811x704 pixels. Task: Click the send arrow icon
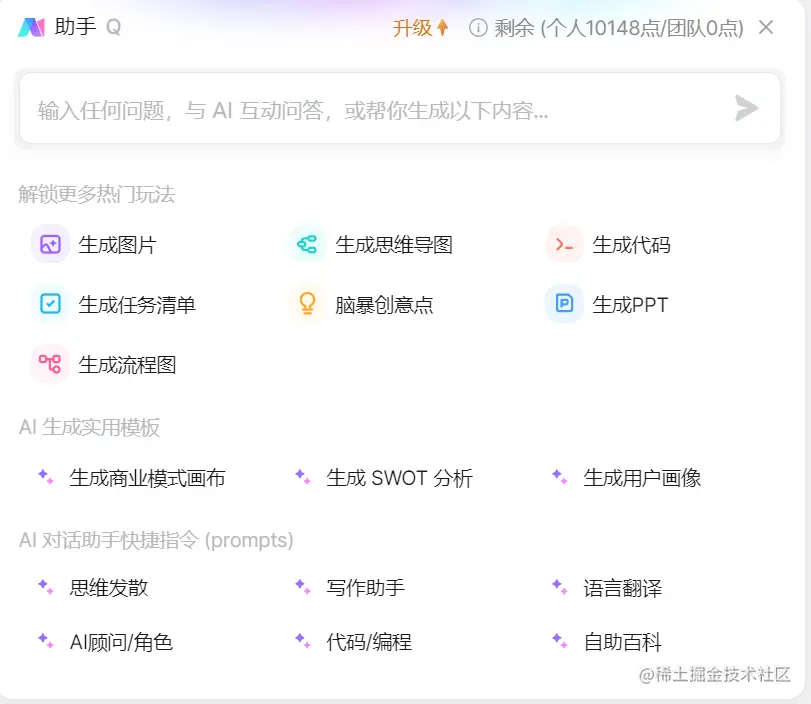(746, 108)
